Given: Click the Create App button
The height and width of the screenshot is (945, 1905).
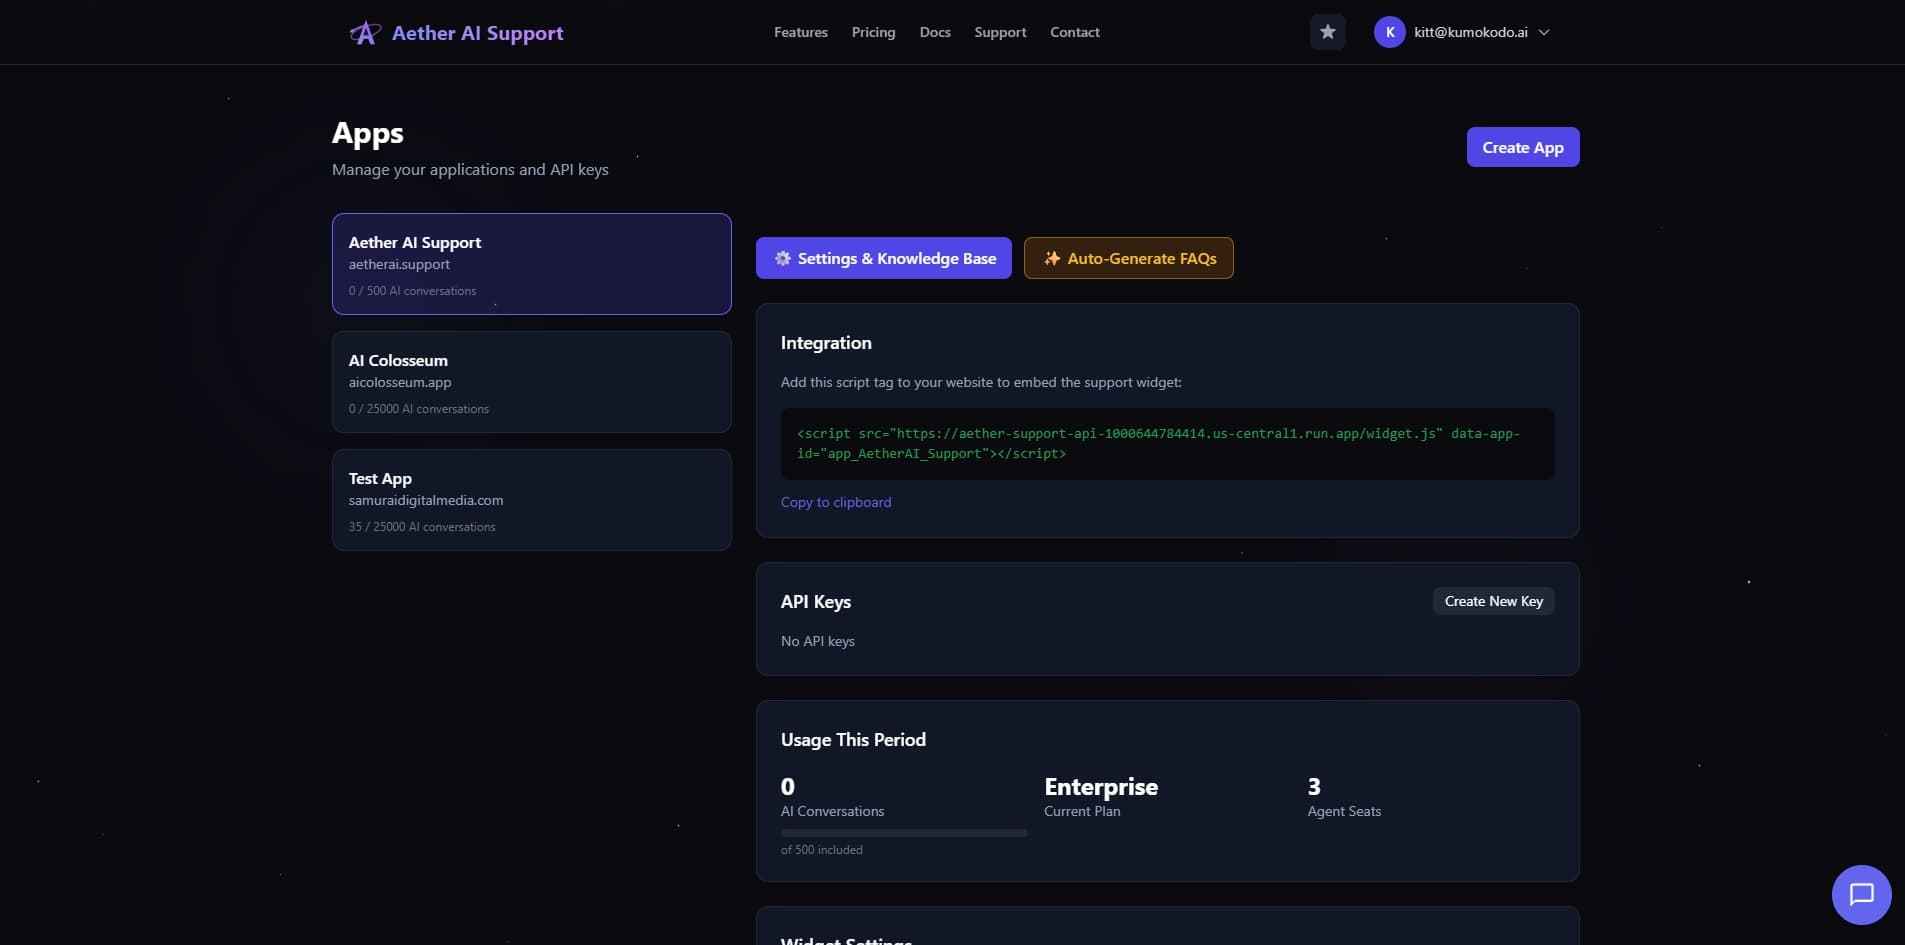Looking at the screenshot, I should (x=1522, y=146).
